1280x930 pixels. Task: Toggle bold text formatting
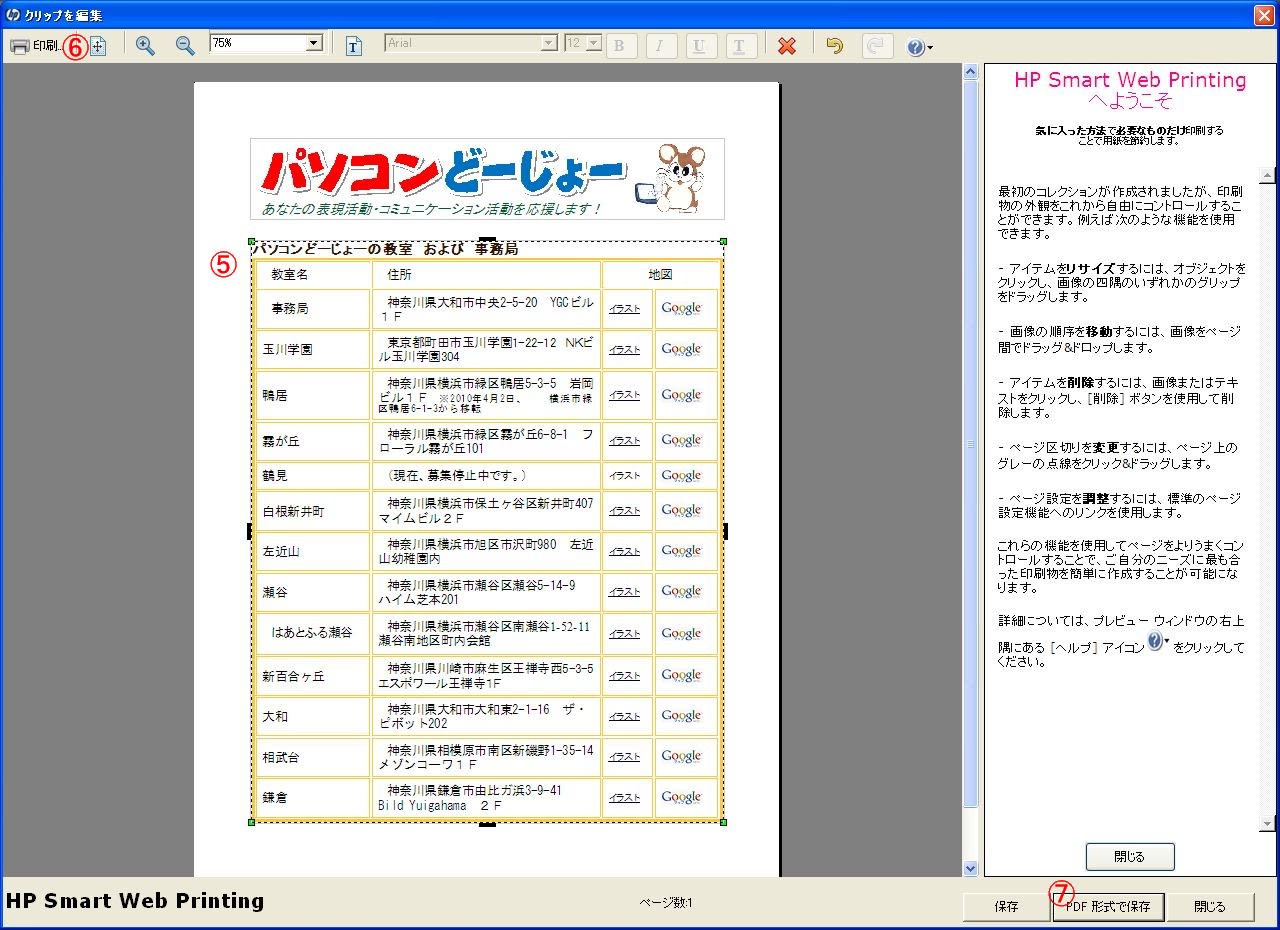621,46
